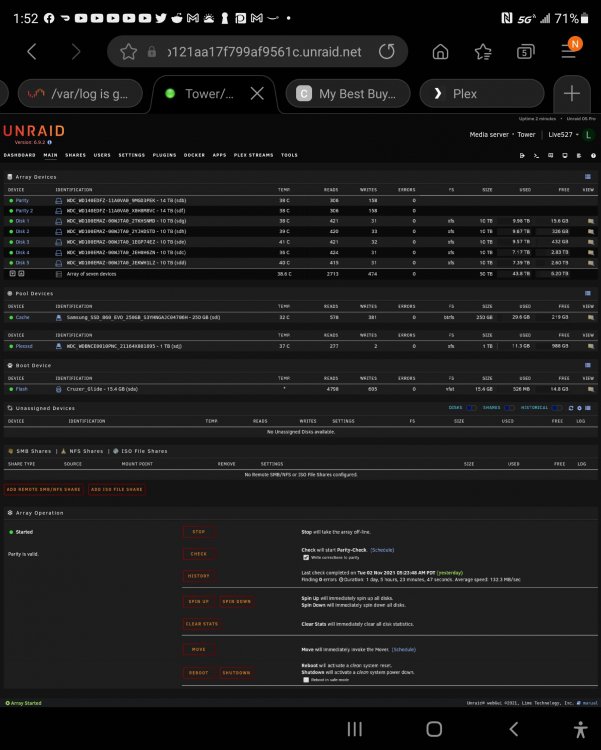Uncheck Write corrections to parity
Screen dimensions: 601x750
pos(306,557)
